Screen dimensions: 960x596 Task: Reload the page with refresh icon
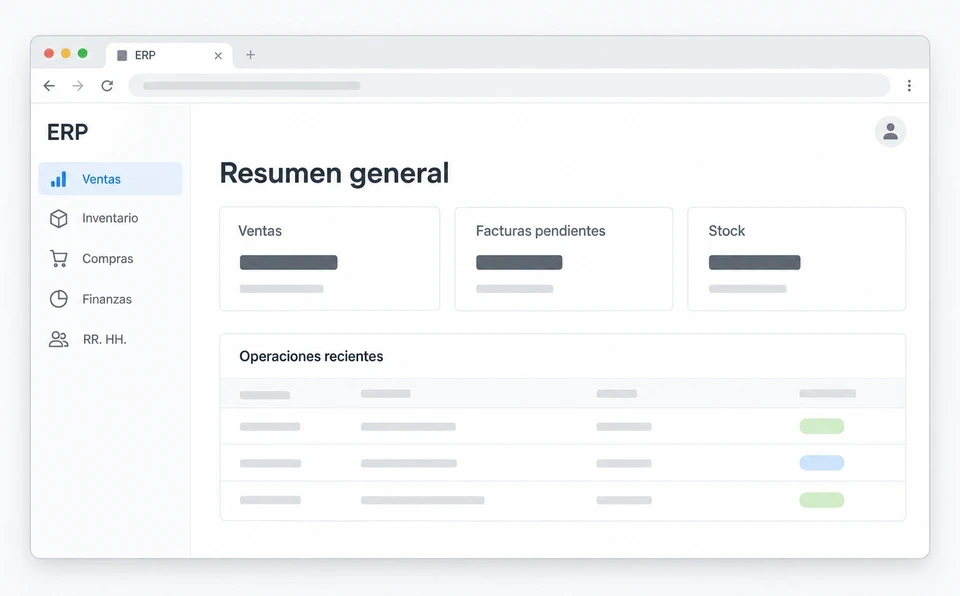click(107, 86)
